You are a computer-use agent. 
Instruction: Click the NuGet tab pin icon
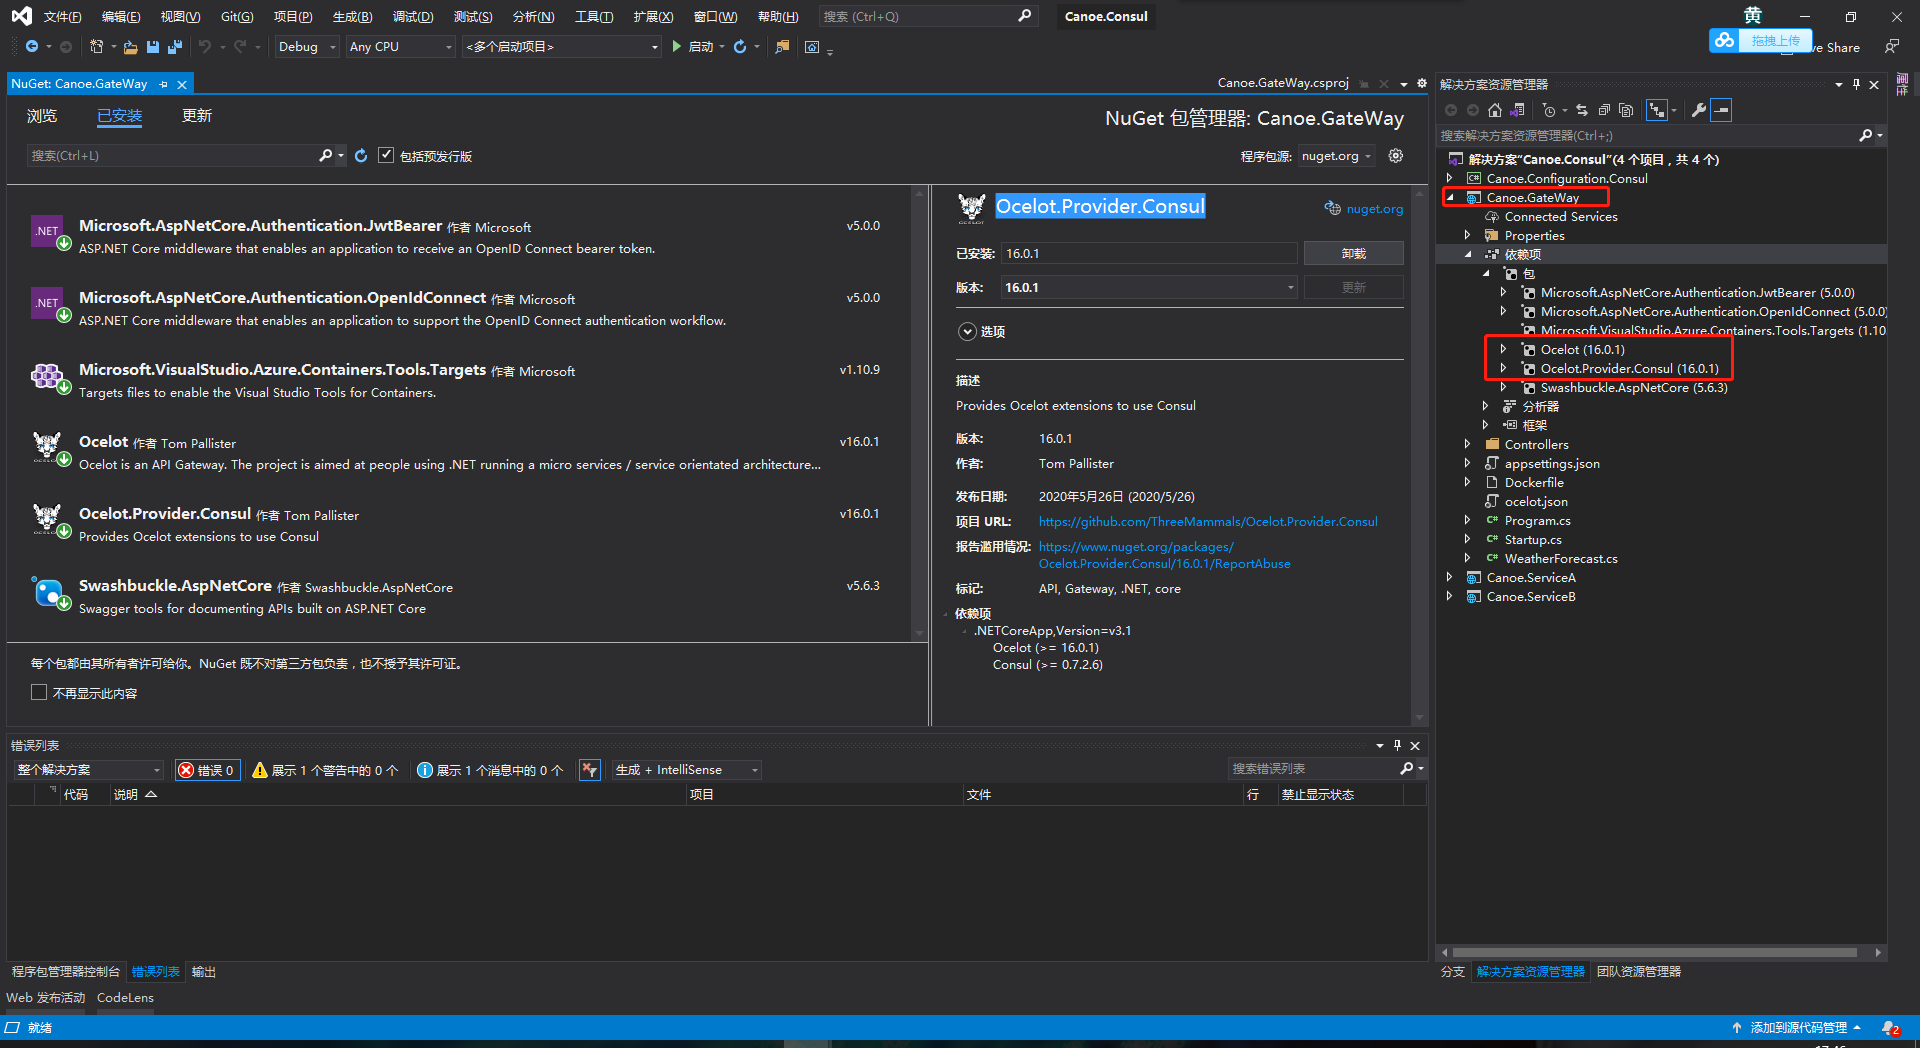pyautogui.click(x=164, y=85)
